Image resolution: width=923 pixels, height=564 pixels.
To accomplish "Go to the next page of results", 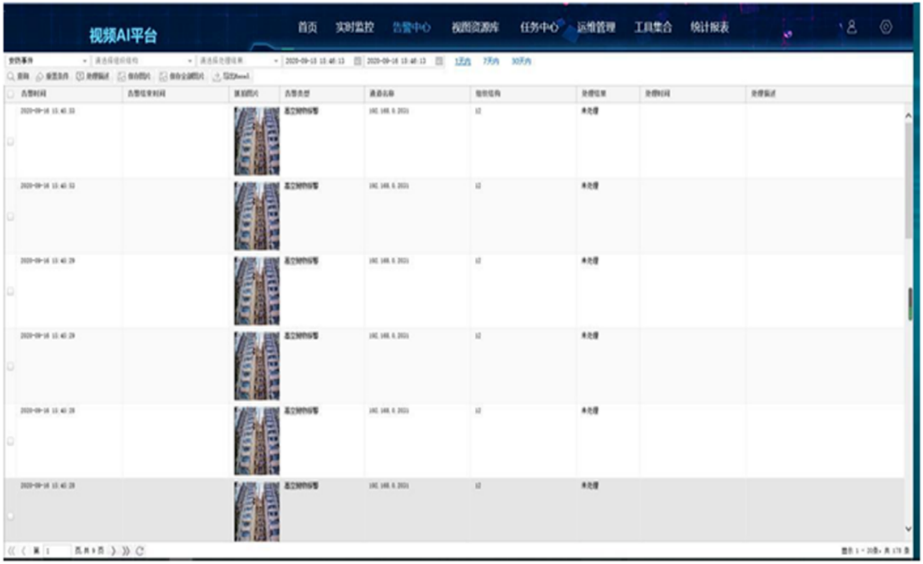I will coord(113,551).
